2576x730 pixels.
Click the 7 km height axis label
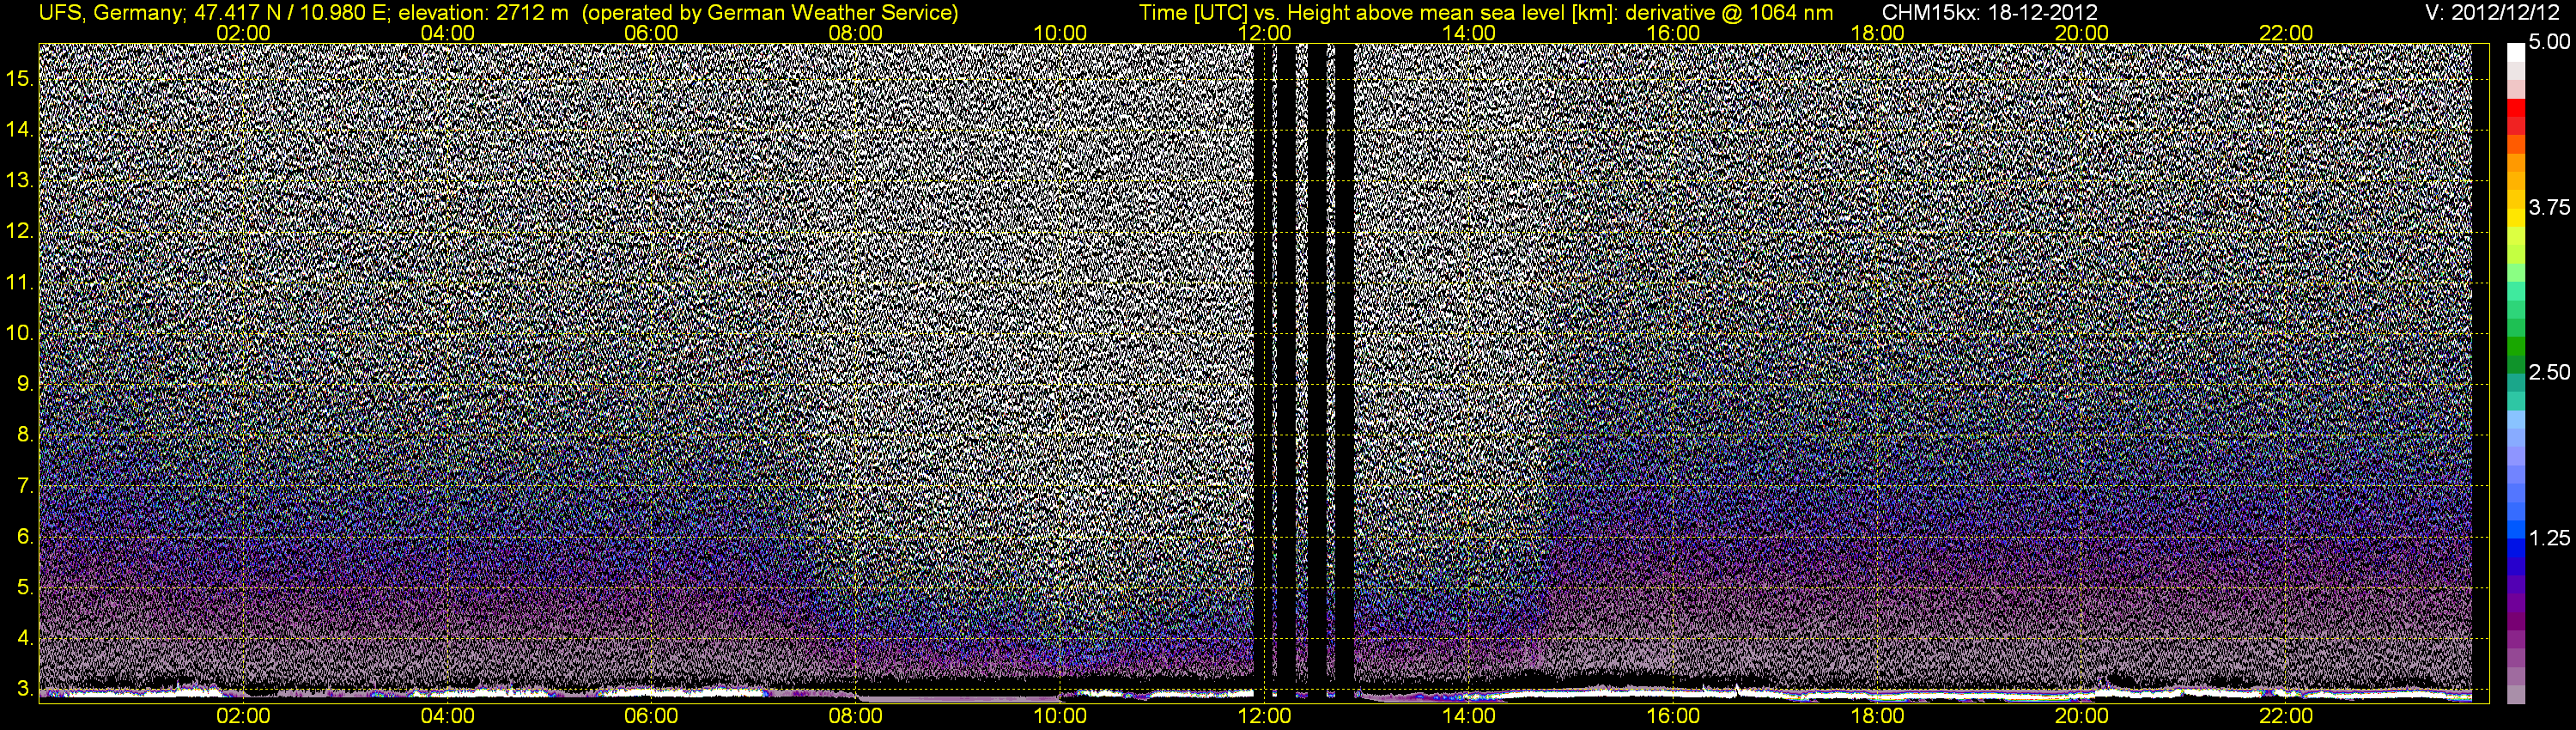(x=25, y=486)
